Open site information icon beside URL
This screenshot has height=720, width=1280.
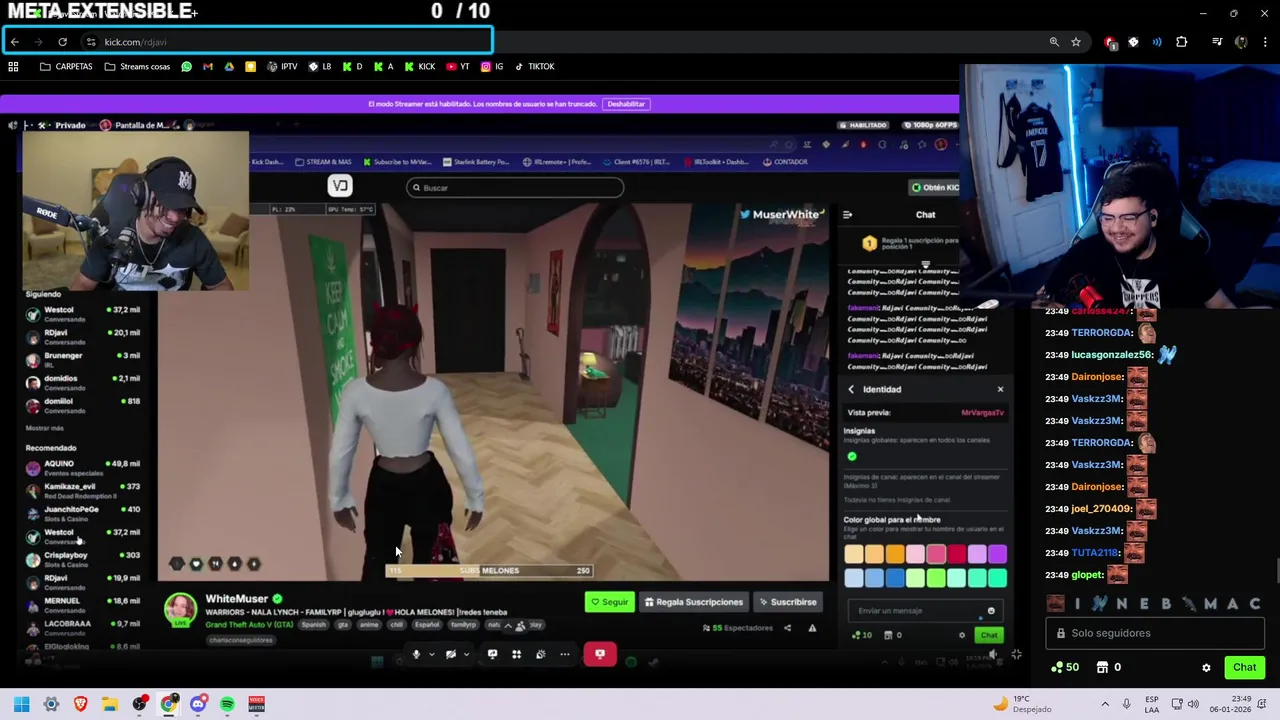[90, 42]
